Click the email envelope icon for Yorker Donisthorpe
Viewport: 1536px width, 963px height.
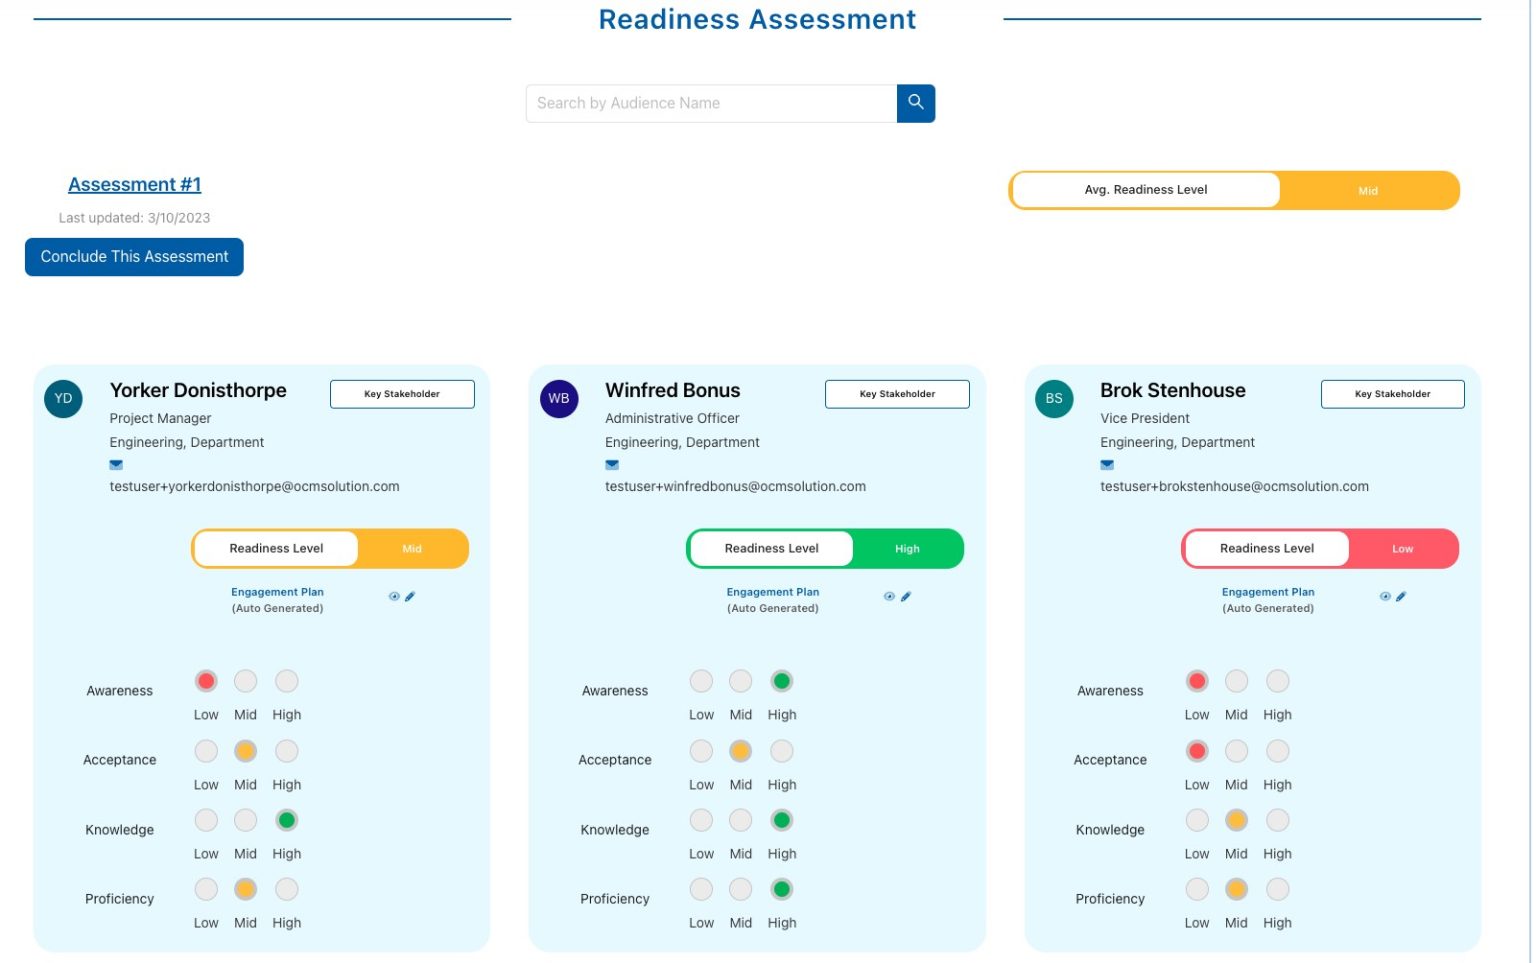[115, 464]
